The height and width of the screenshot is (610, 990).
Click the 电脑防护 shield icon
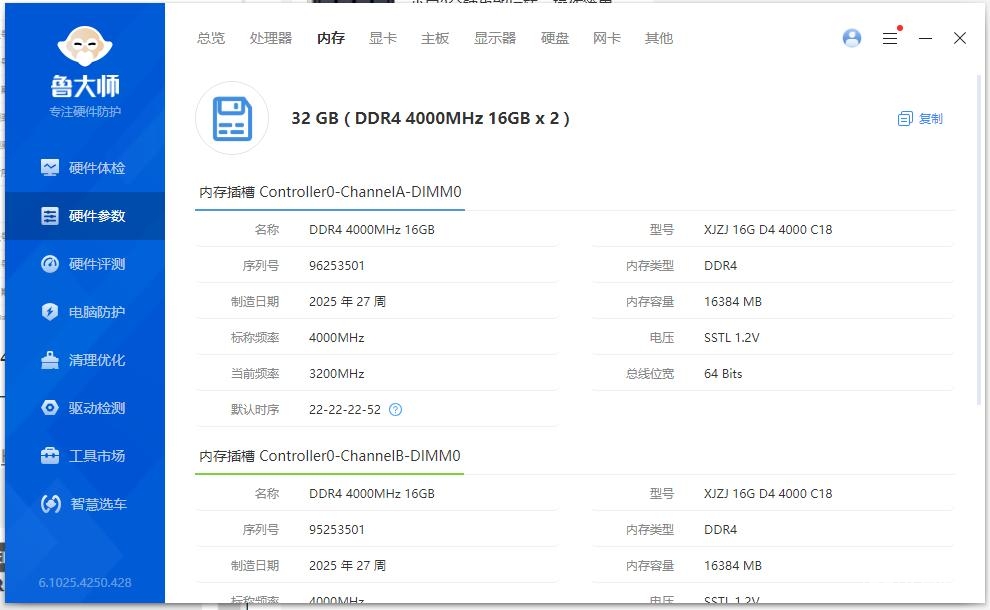[50, 312]
